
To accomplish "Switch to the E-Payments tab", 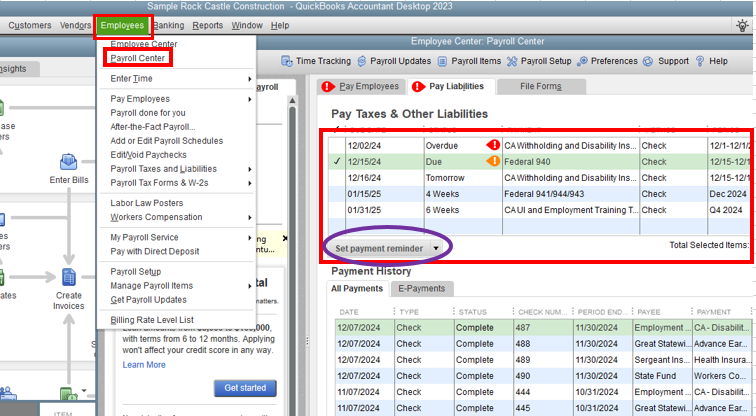I will (x=421, y=289).
